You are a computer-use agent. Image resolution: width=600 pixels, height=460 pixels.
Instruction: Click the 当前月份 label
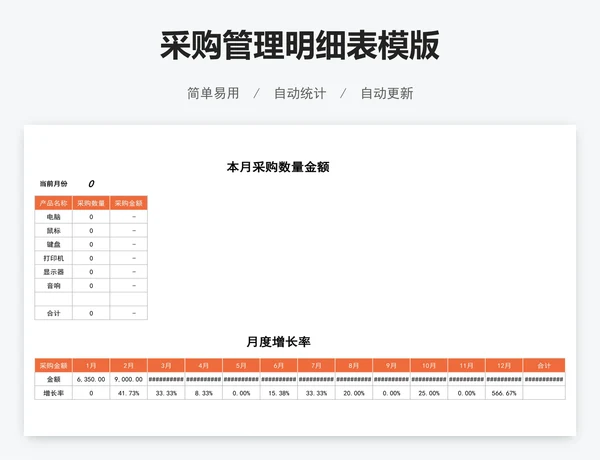tap(54, 184)
